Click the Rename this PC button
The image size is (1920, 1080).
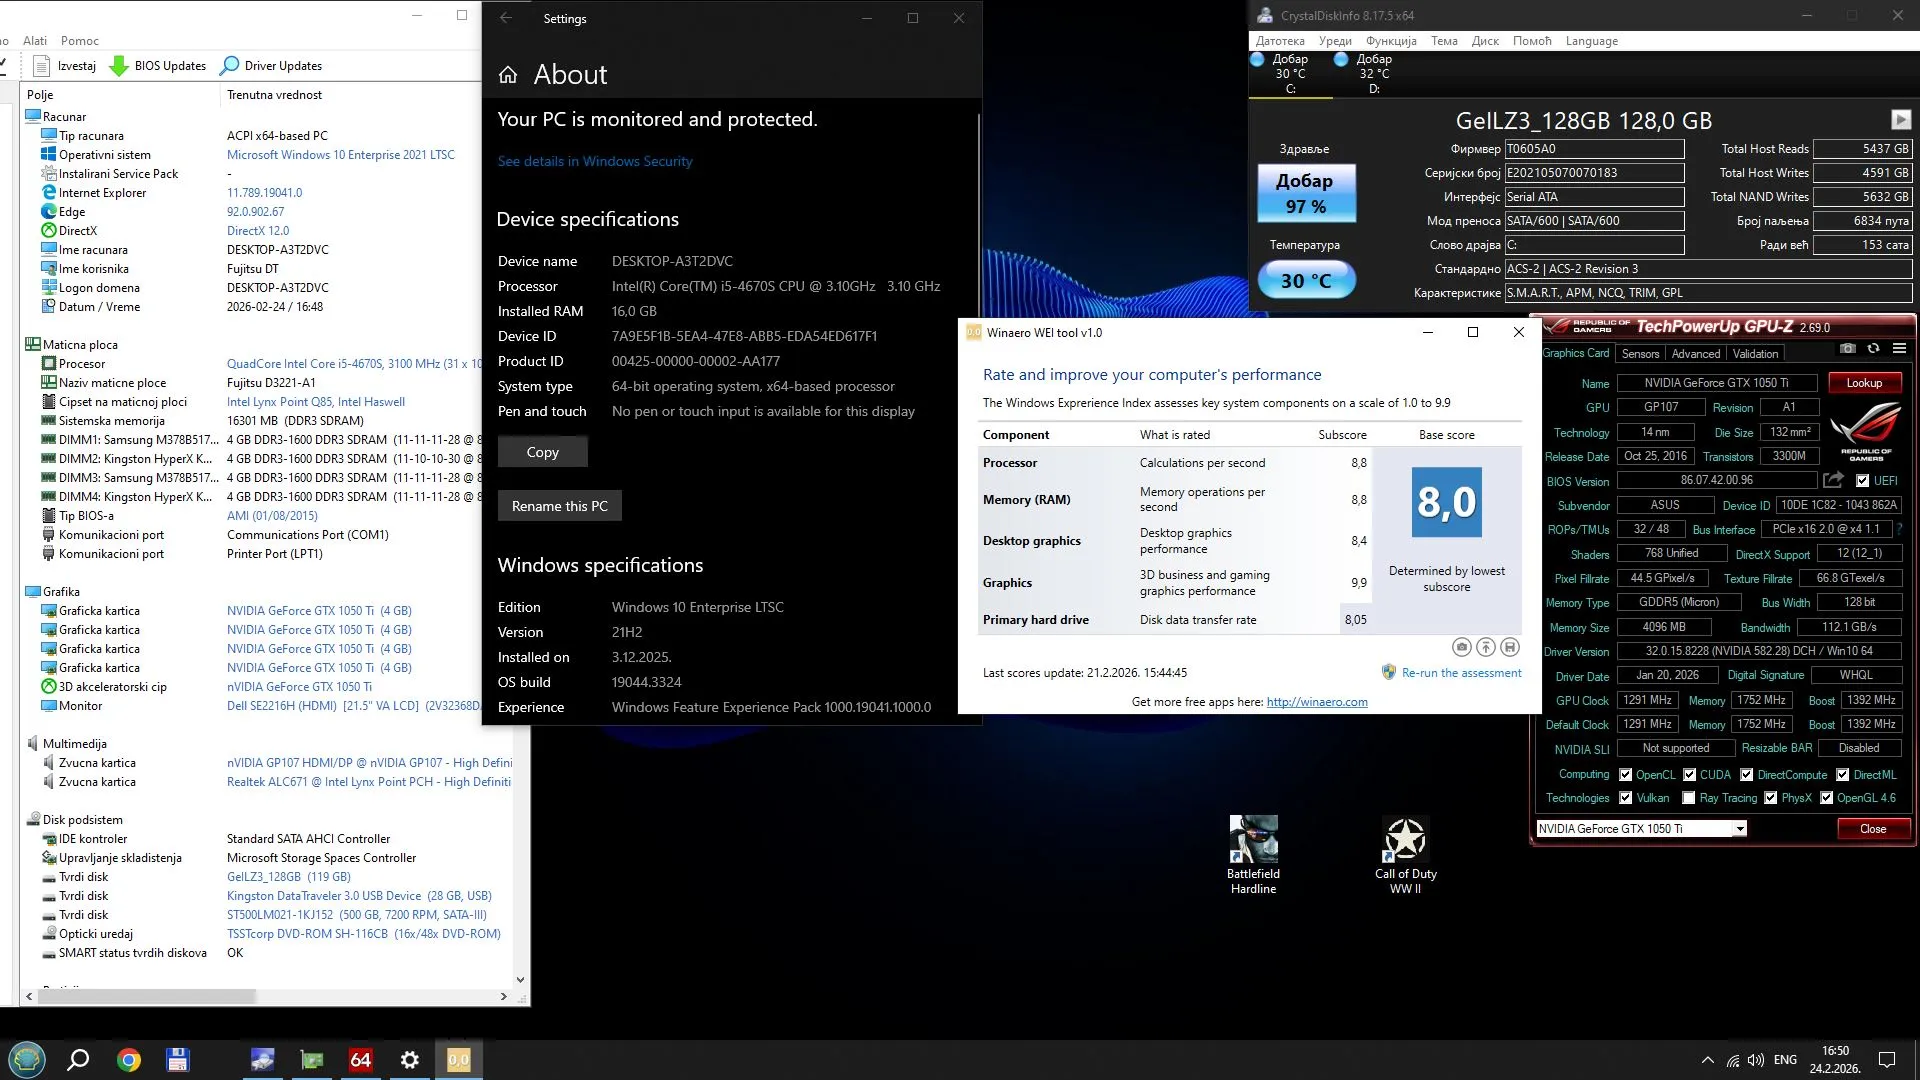click(559, 506)
